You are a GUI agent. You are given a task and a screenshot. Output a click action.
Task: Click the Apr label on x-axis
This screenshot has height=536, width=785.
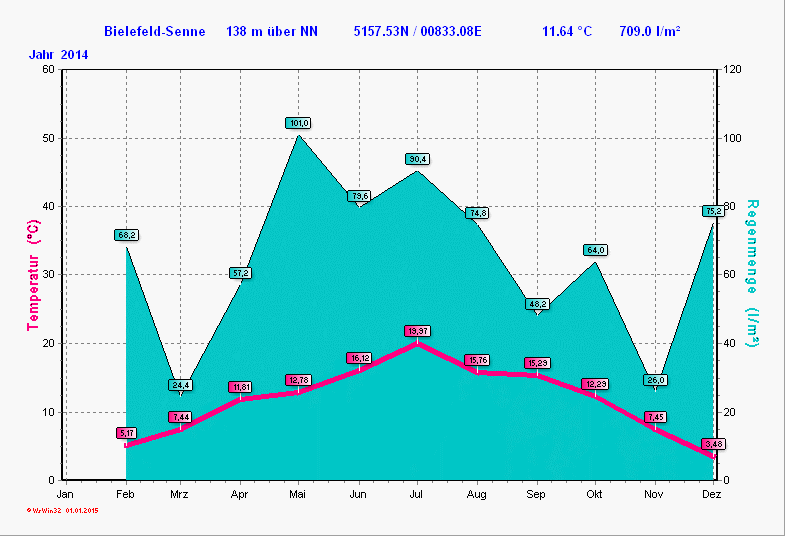[x=239, y=494]
